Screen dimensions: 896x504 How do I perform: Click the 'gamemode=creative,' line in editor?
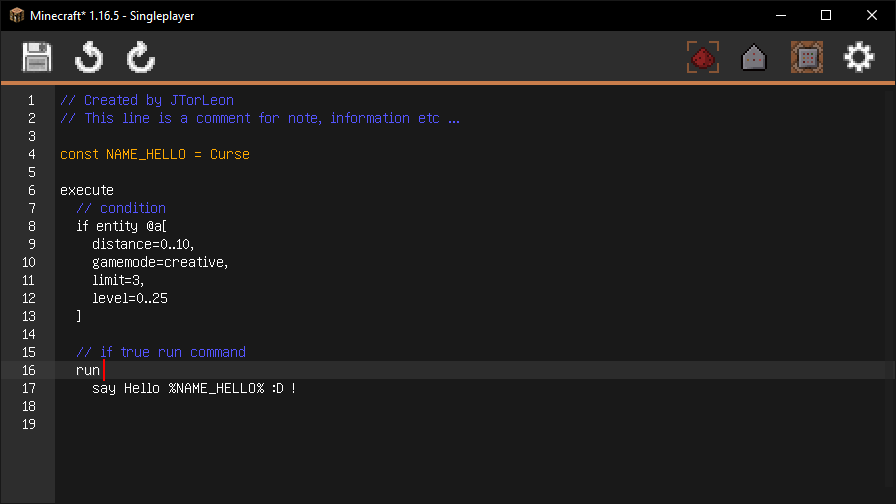tap(160, 262)
